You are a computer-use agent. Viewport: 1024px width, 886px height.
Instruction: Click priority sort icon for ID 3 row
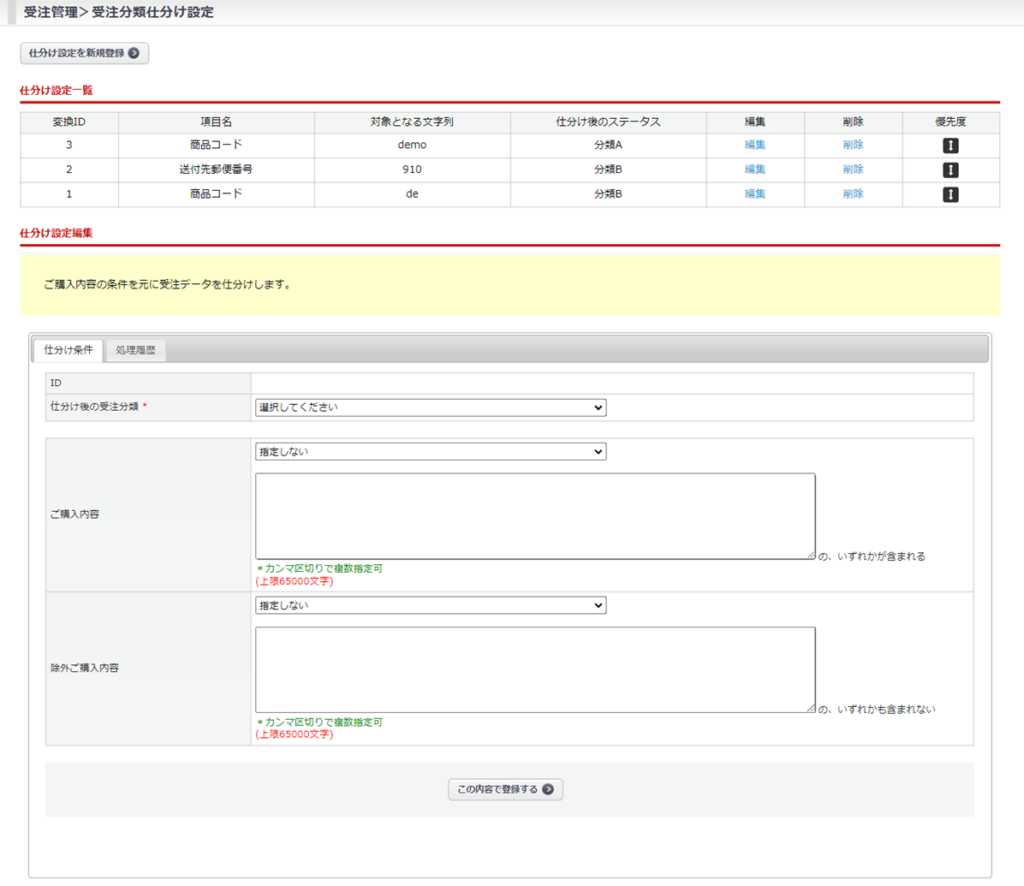coord(950,145)
